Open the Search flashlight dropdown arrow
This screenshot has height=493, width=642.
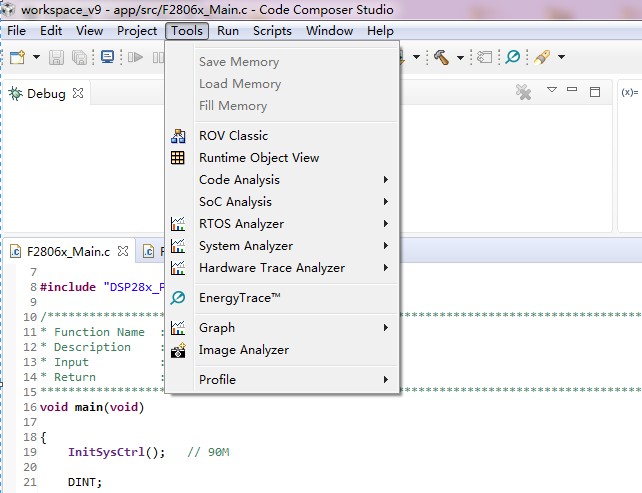(562, 57)
